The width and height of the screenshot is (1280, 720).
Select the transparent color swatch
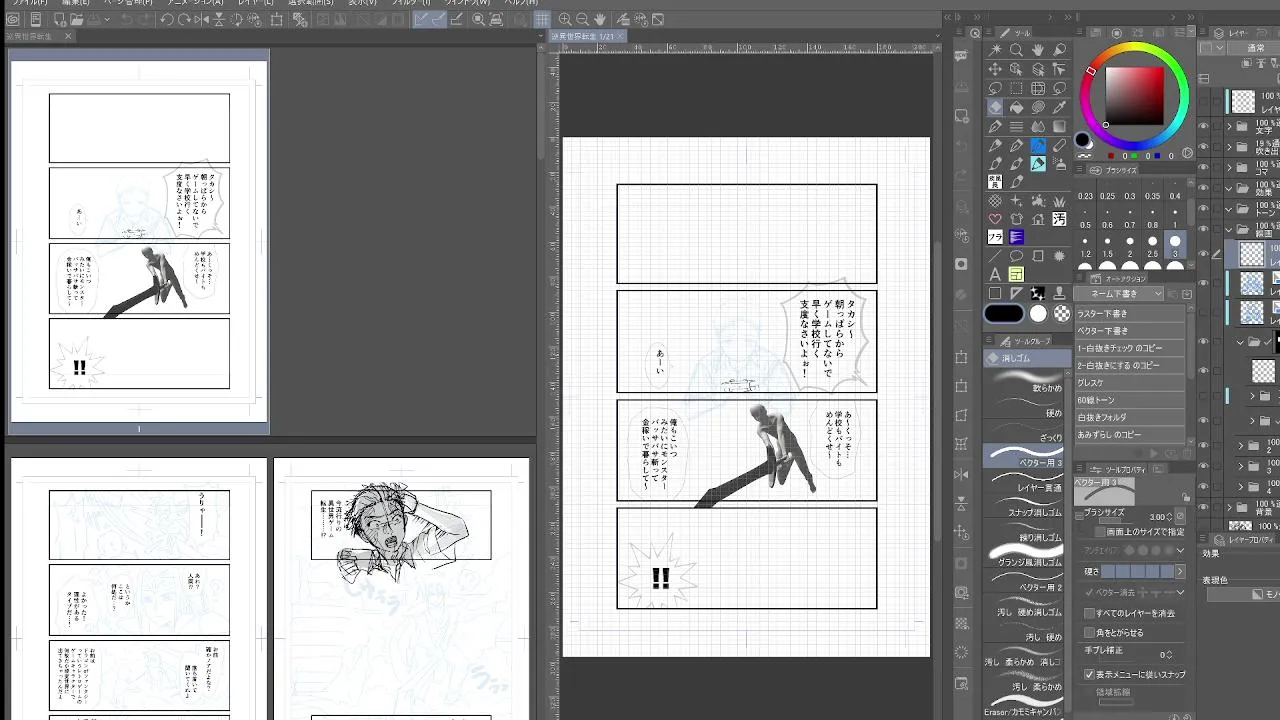(x=1061, y=313)
